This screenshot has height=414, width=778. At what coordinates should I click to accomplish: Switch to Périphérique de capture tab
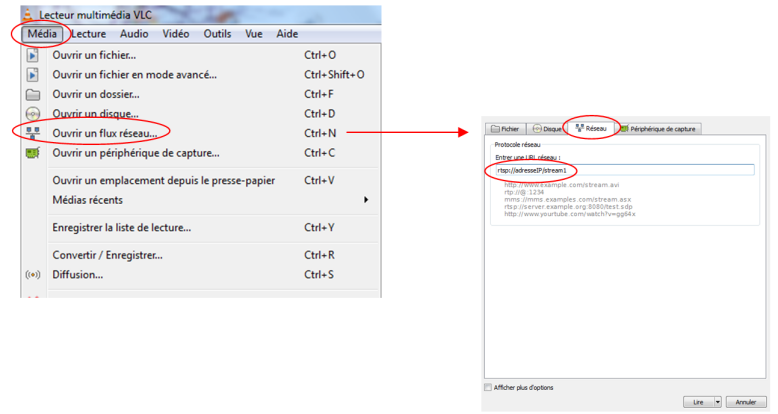point(658,129)
